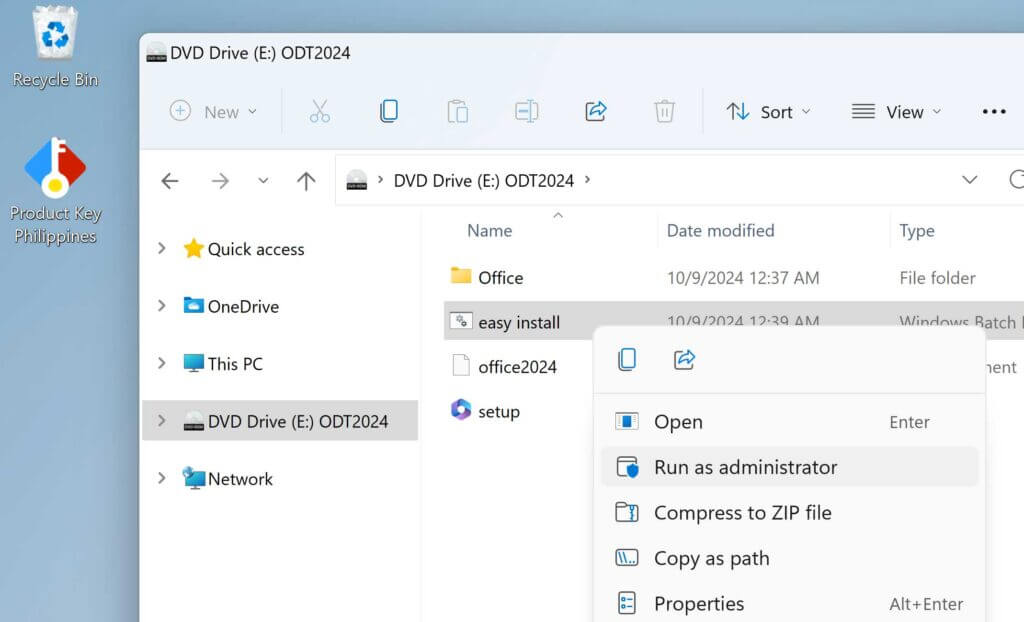
Task: Select This PC in navigation pane
Action: [235, 364]
